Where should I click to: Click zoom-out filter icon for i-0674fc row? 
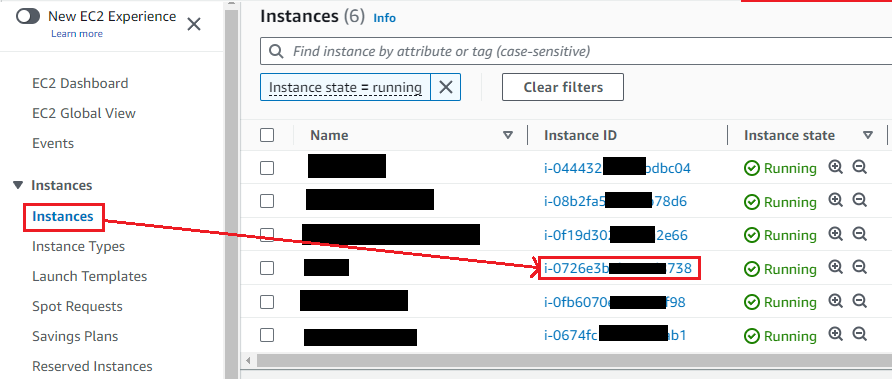859,334
